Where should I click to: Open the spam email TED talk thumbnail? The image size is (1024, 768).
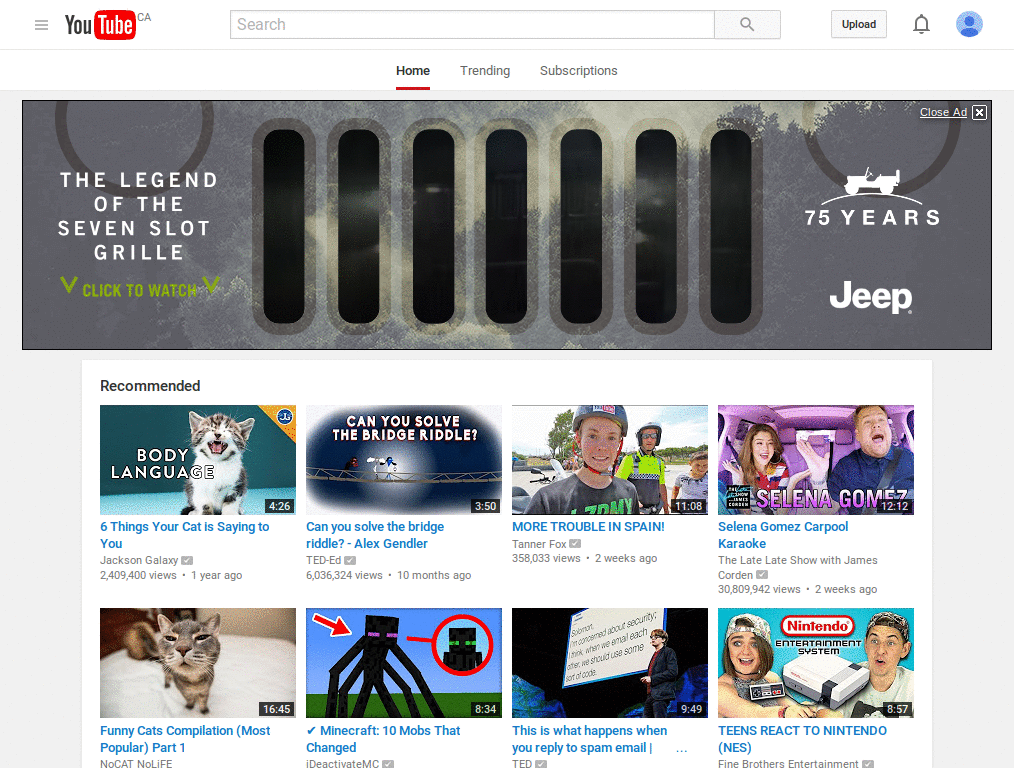(610, 663)
